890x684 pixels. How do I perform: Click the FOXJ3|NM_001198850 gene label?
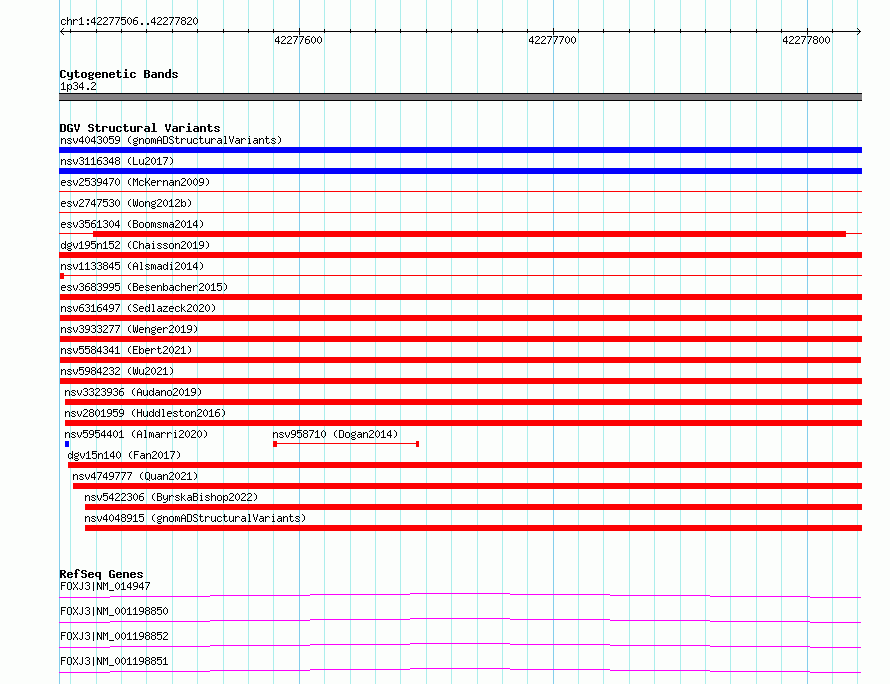coord(114,611)
